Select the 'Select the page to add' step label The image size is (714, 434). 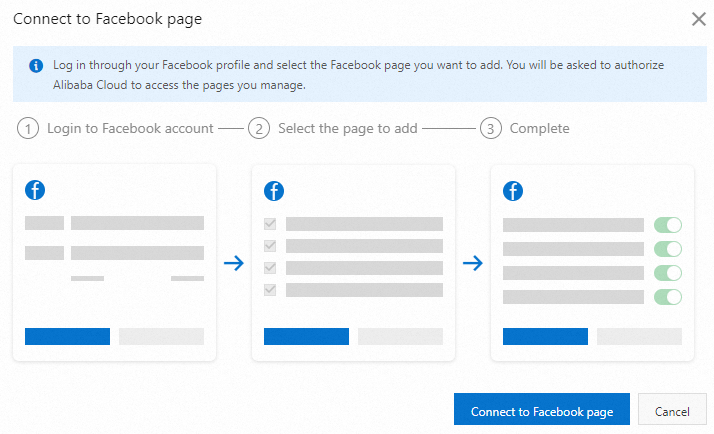347,128
